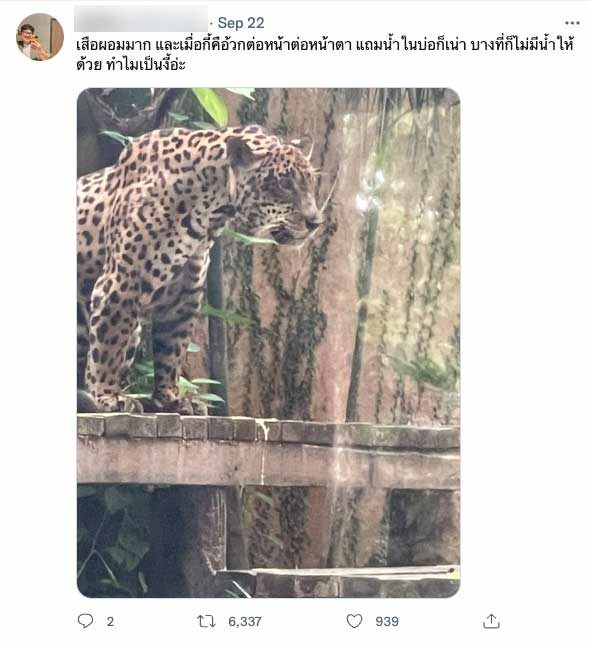The image size is (590, 647).
Task: Click the reply speech bubble icon
Action: point(85,621)
